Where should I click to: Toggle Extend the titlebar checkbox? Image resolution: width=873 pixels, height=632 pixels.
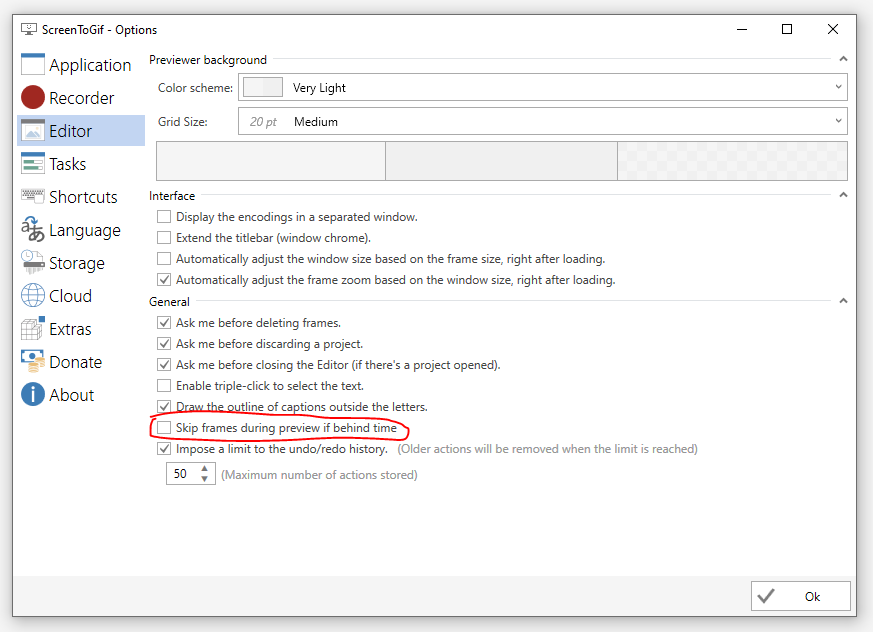[164, 238]
